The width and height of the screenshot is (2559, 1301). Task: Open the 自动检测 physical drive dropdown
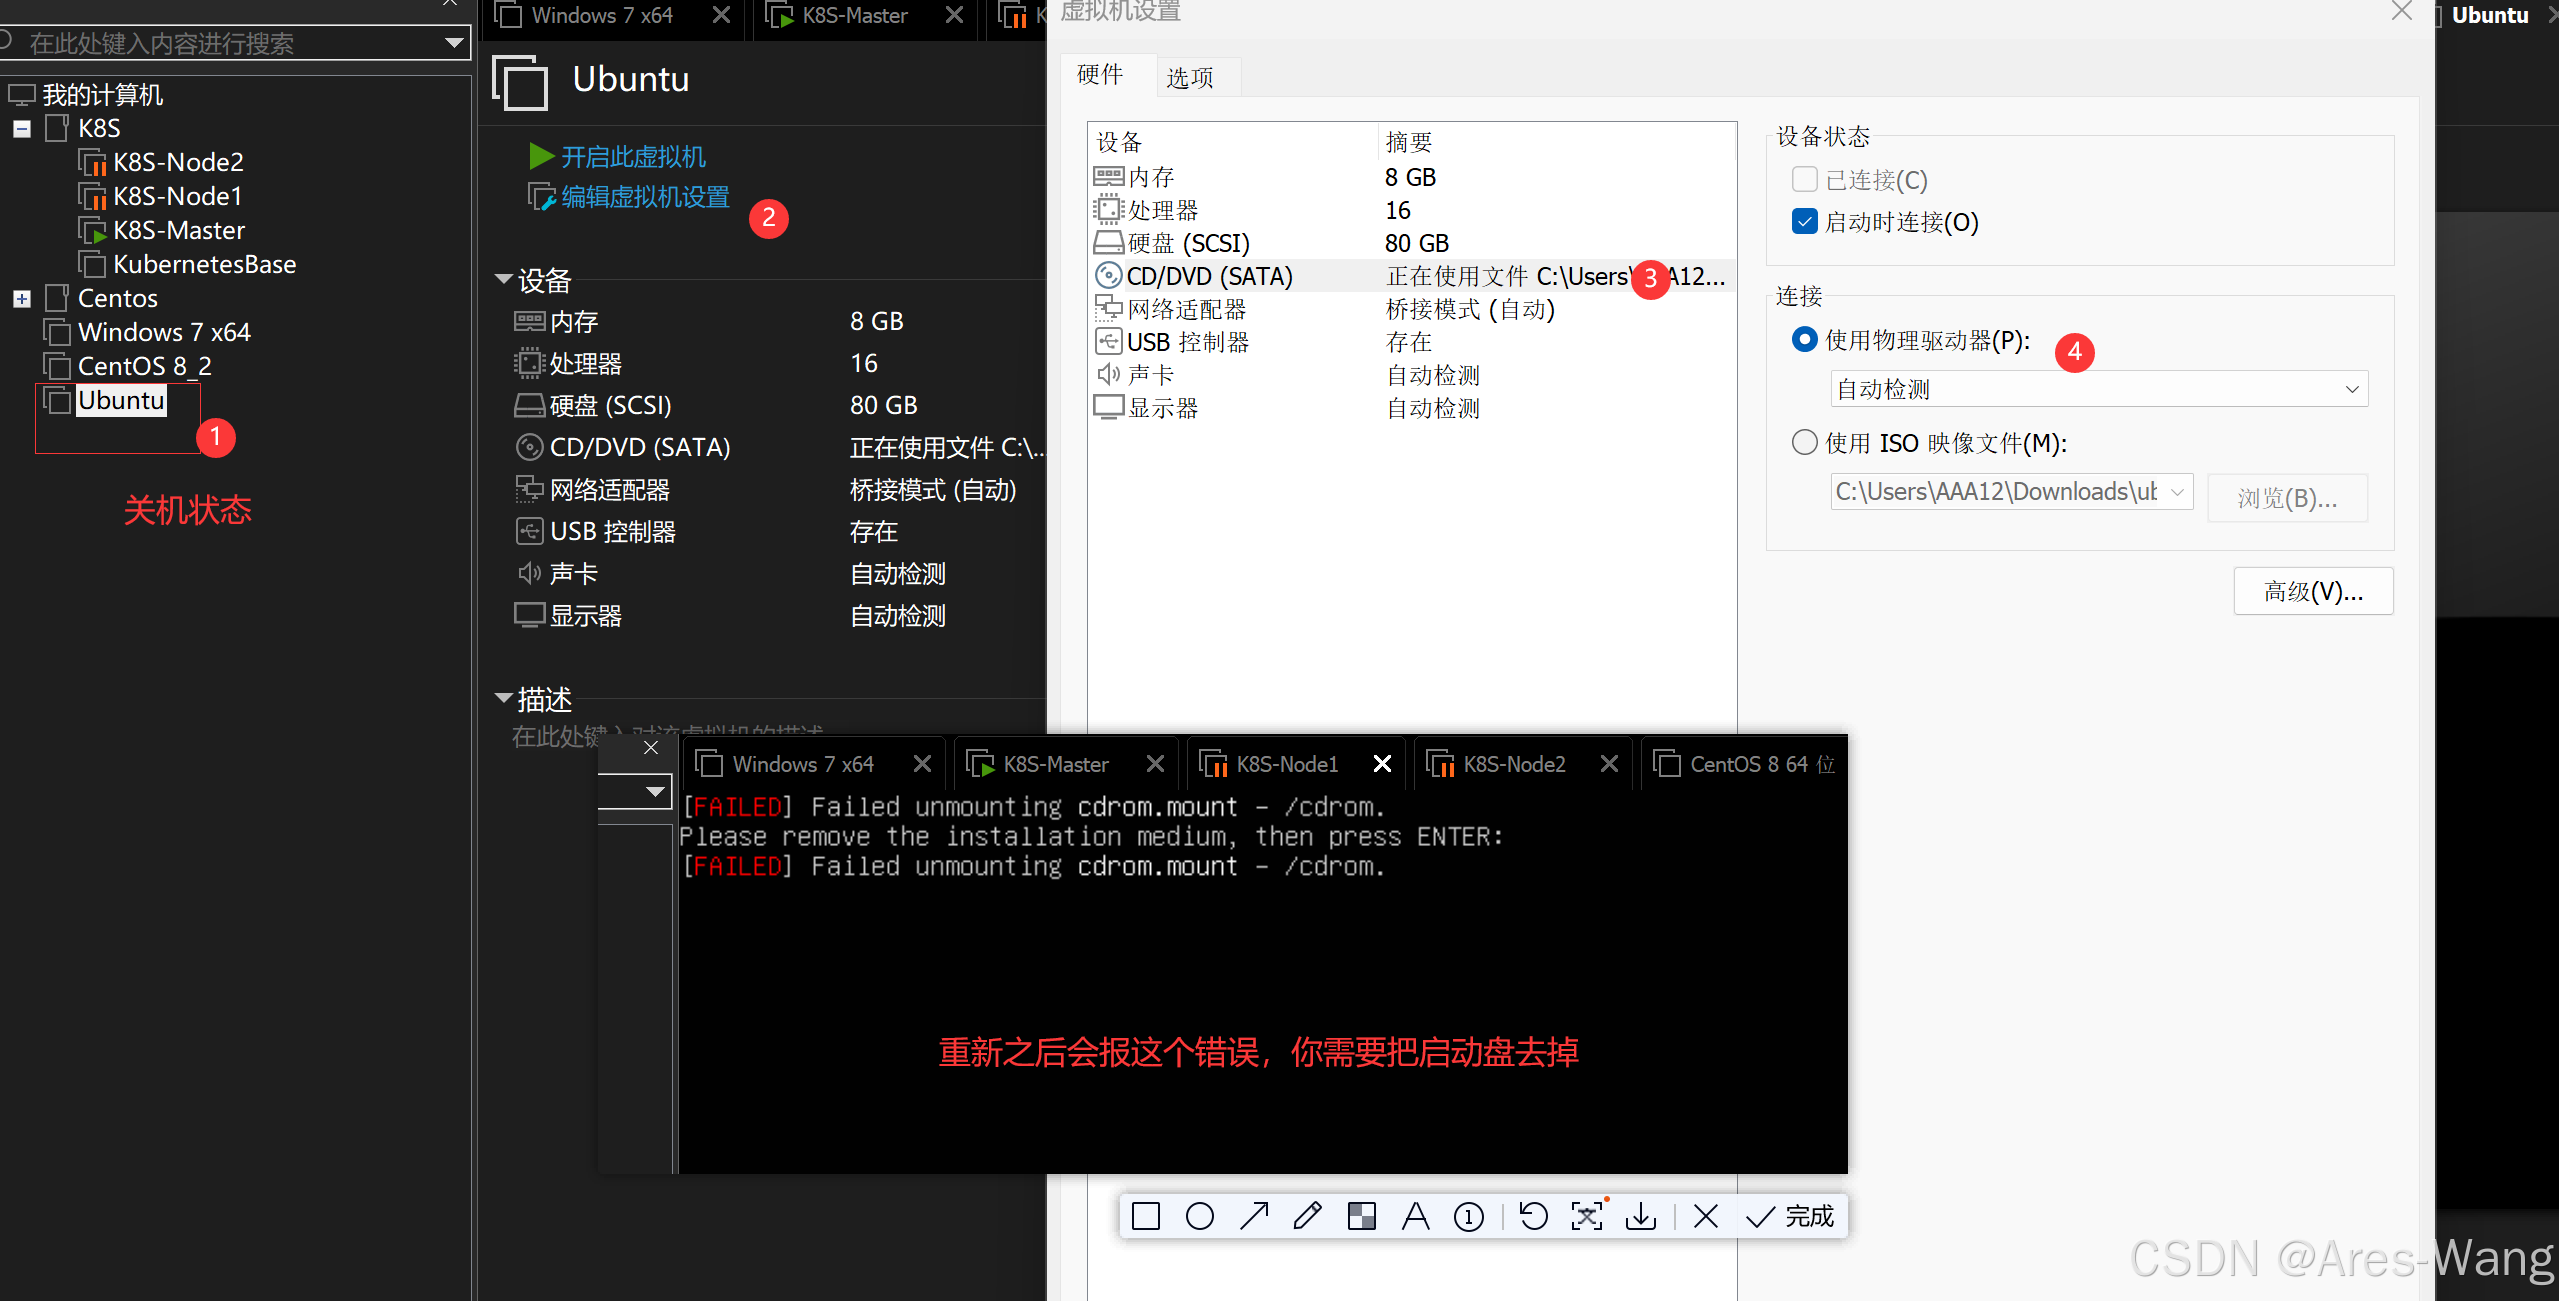pyautogui.click(x=2099, y=389)
